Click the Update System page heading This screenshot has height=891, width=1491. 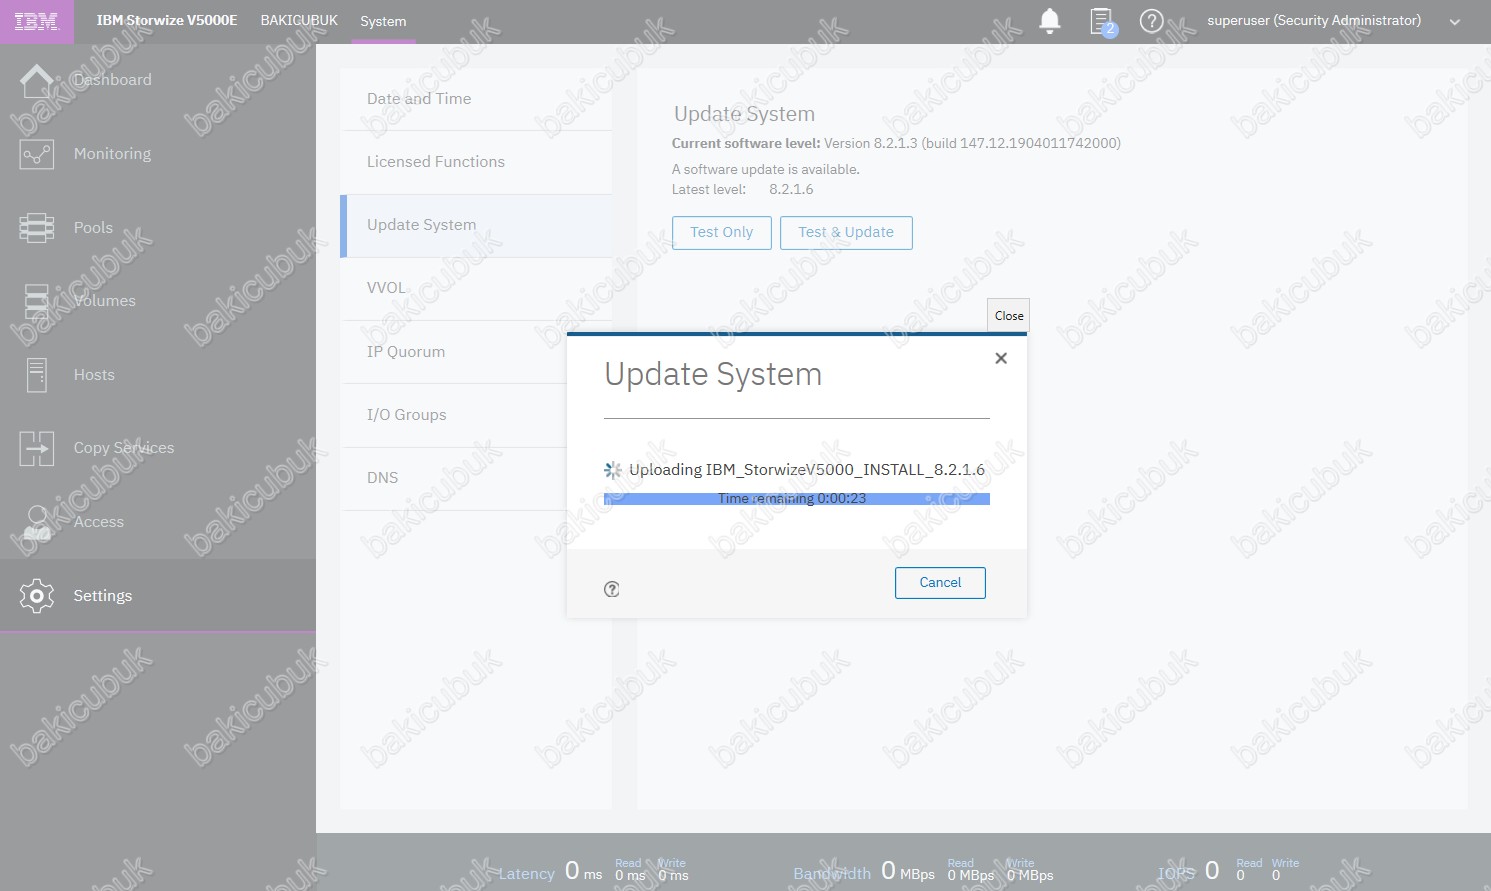coord(744,114)
